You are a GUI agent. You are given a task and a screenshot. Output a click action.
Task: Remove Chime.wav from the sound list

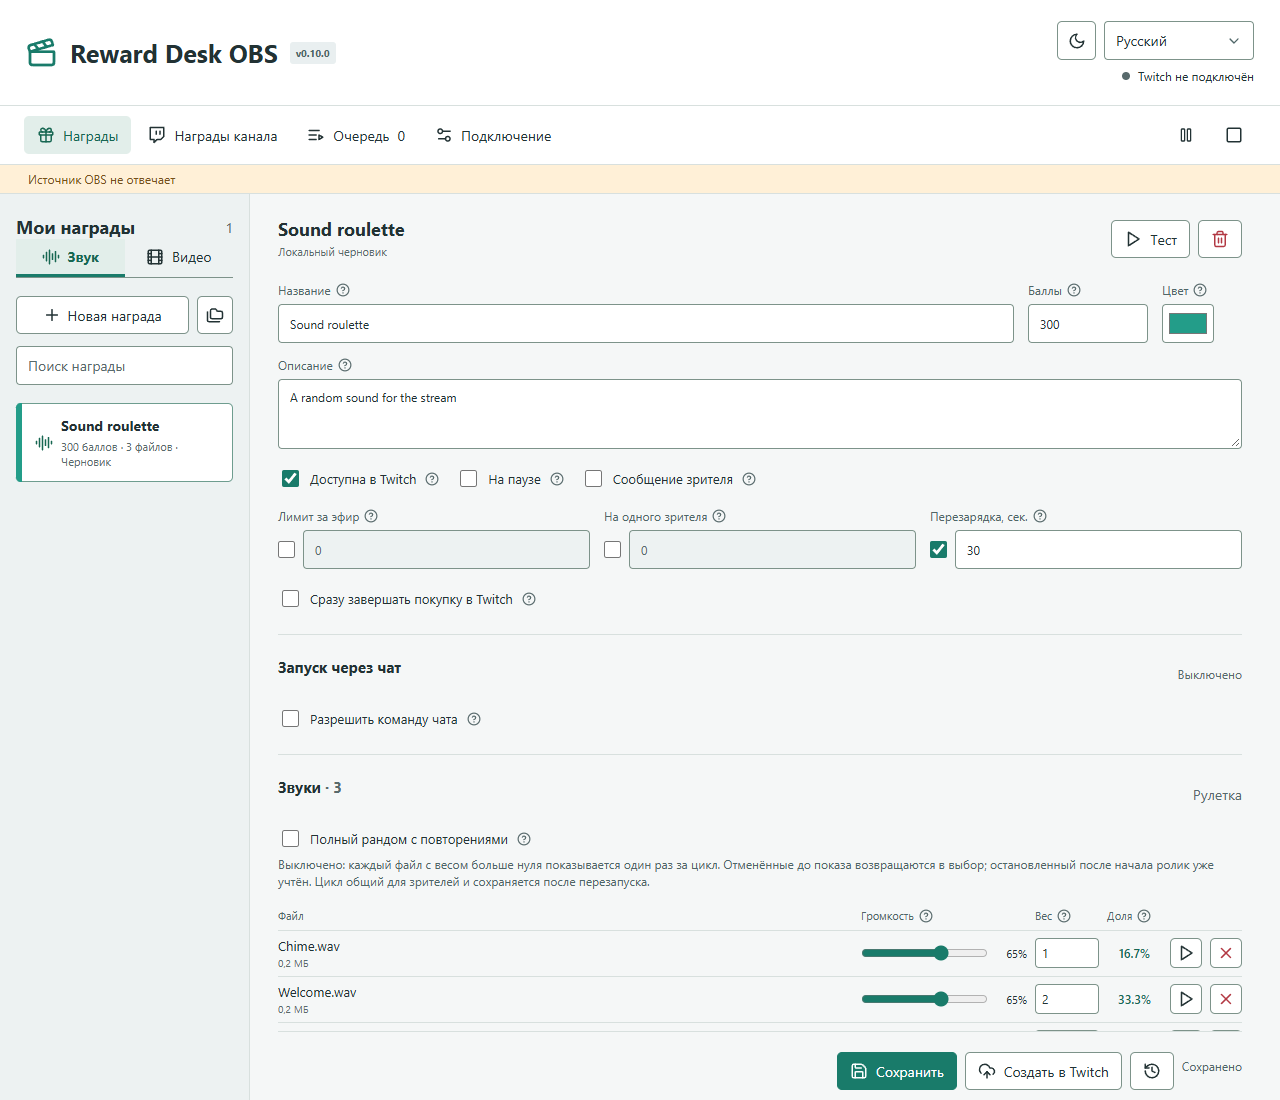tap(1226, 953)
